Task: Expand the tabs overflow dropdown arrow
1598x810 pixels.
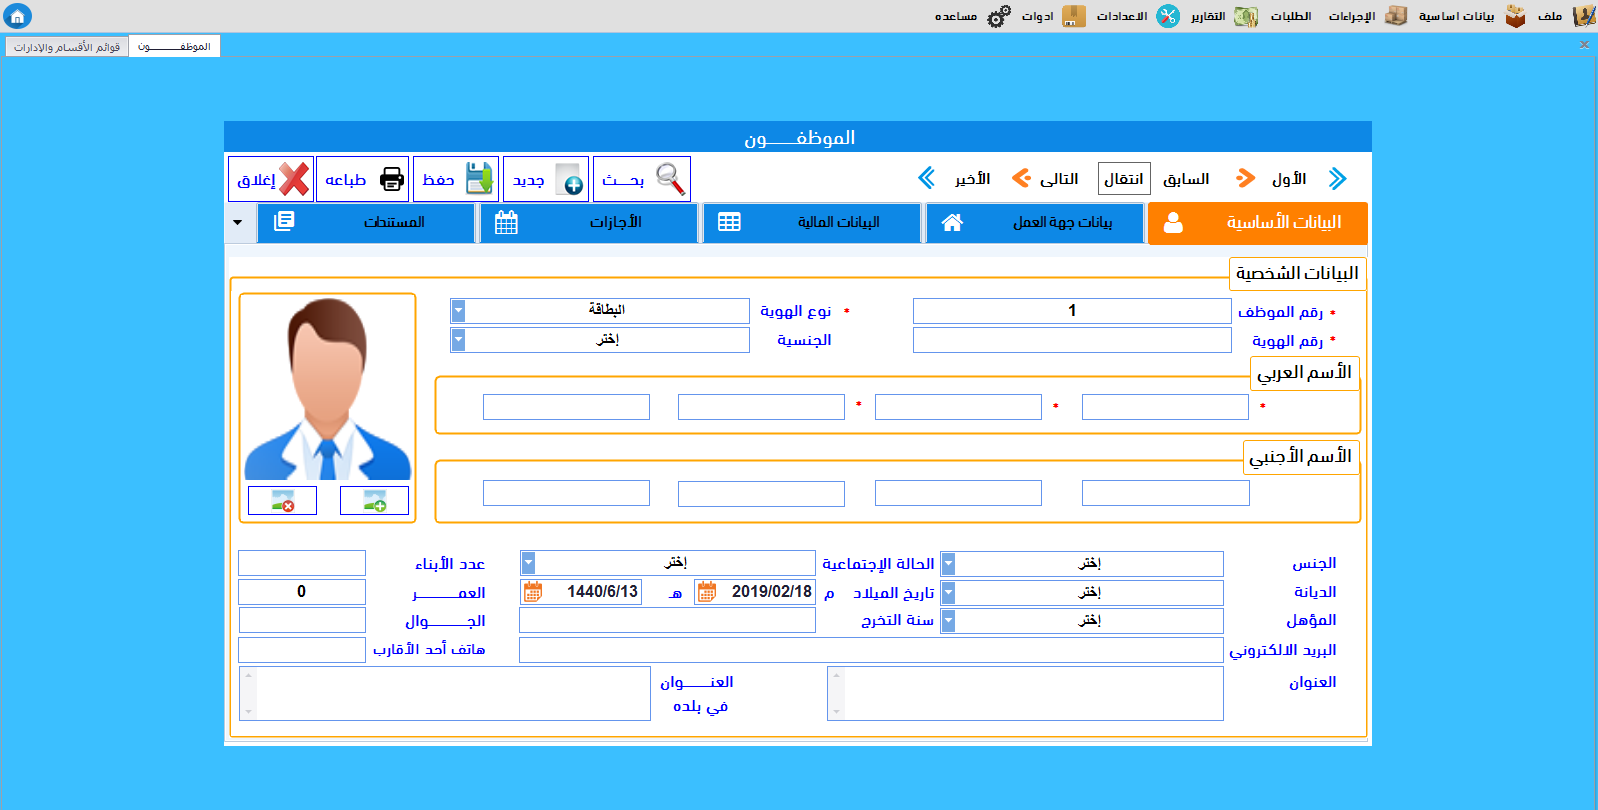Action: coord(238,223)
